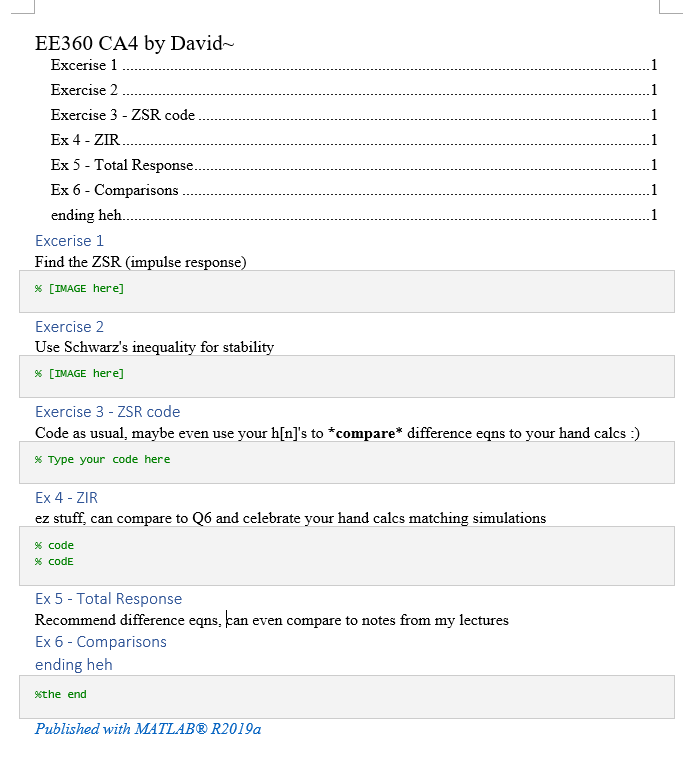Click the '%the end' code block
Image resolution: width=691 pixels, height=762 pixels.
61,695
